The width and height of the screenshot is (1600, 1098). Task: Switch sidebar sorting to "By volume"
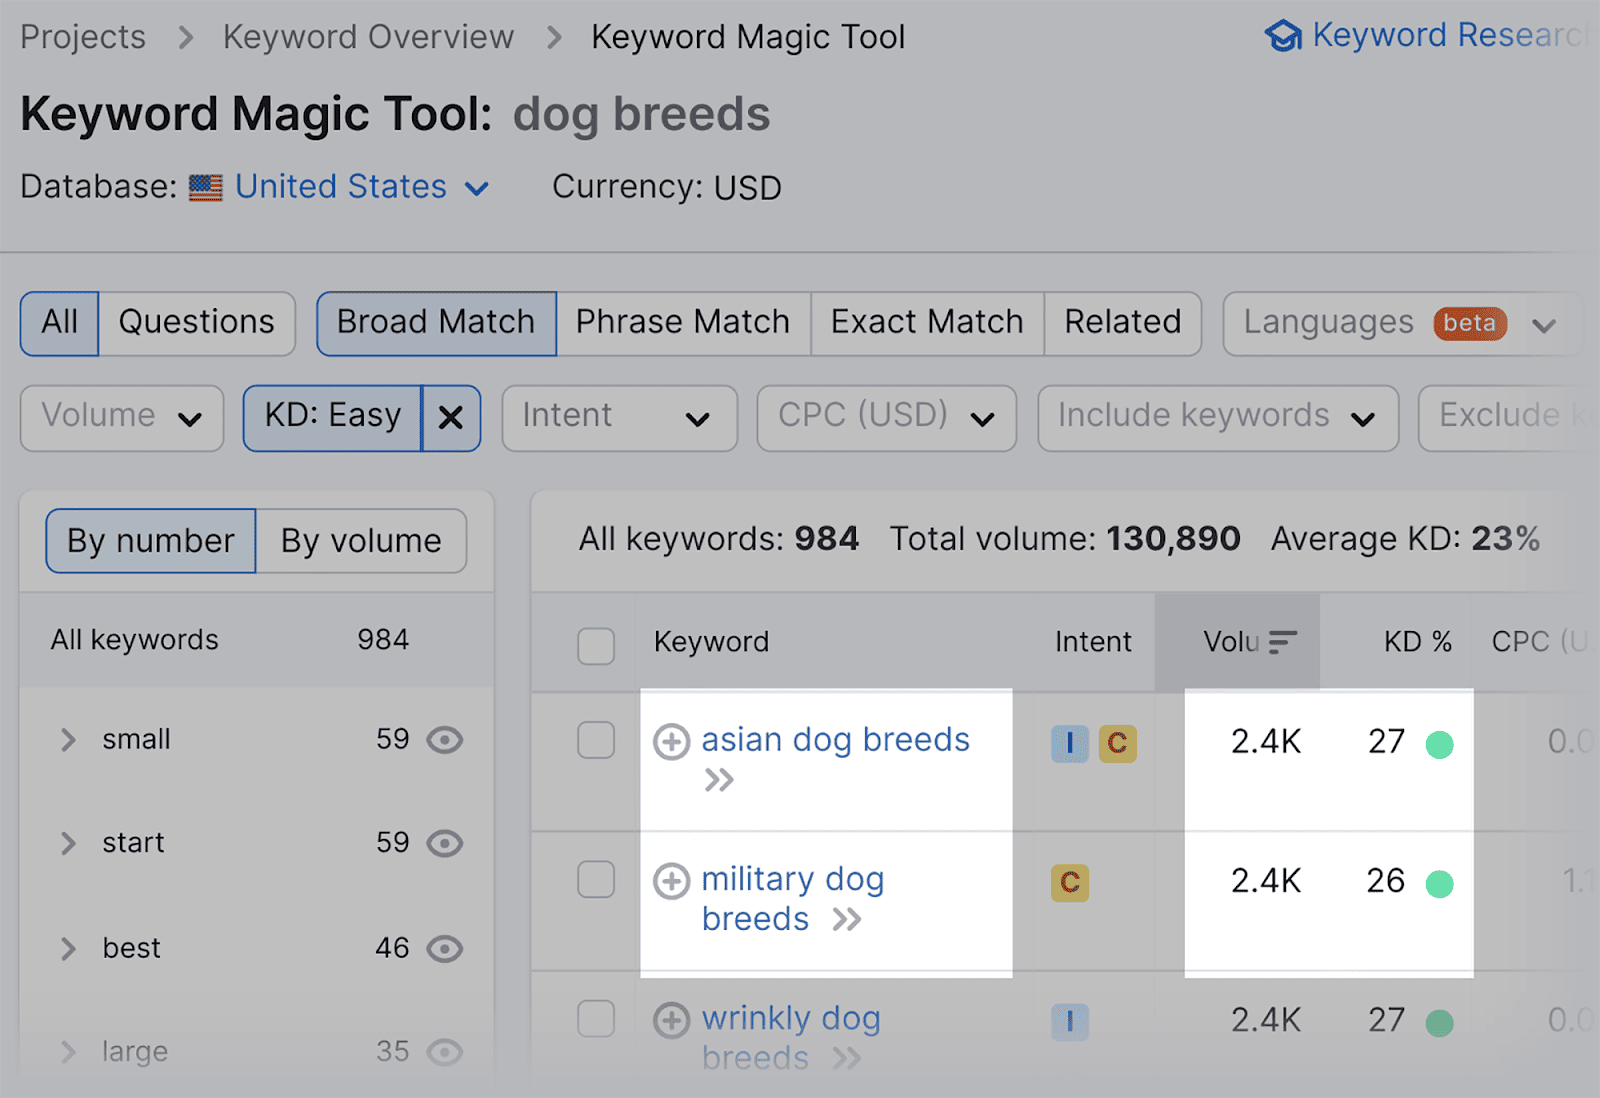click(x=360, y=541)
